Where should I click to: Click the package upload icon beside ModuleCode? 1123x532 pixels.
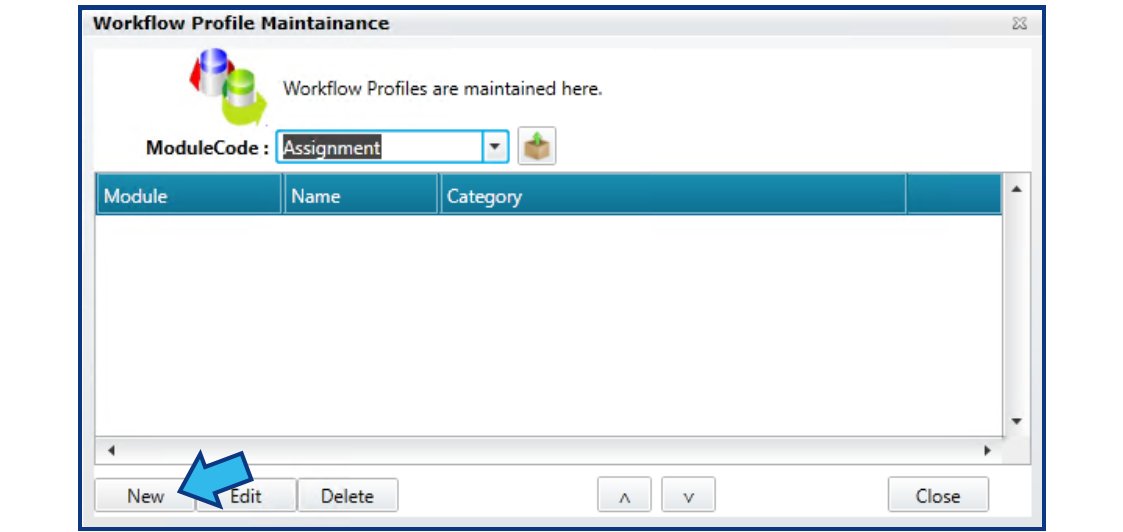coord(536,147)
